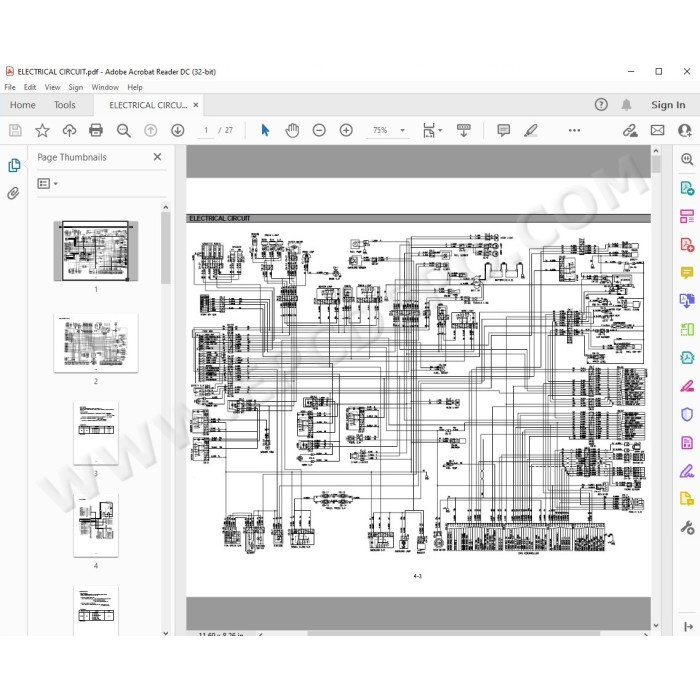
Task: Select the ELECTRICAL CIRCU... document tab
Action: [x=148, y=105]
